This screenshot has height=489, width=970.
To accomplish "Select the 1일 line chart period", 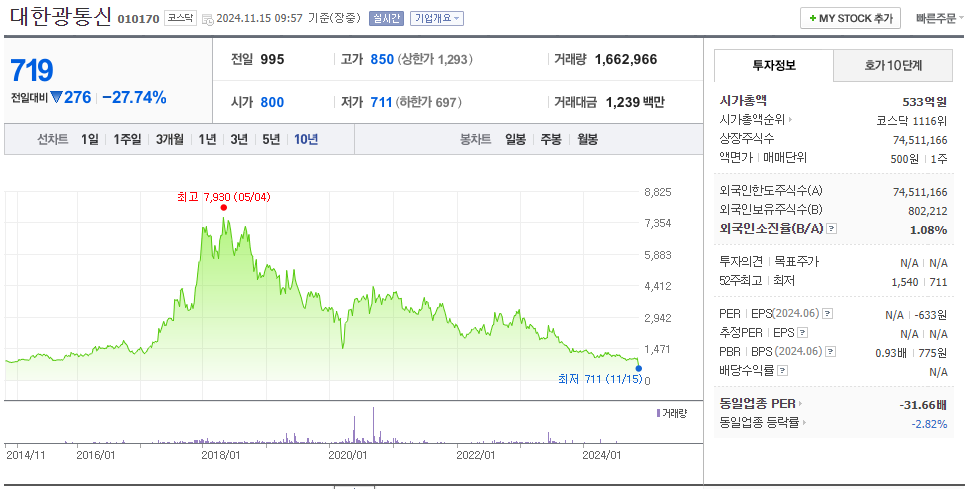I will point(90,139).
